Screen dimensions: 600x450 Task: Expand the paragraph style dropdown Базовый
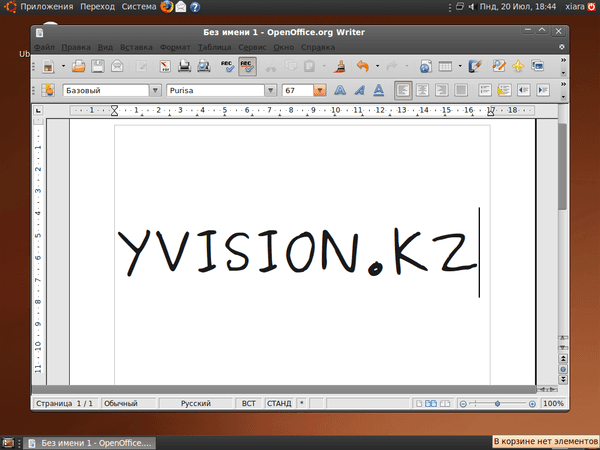click(155, 90)
